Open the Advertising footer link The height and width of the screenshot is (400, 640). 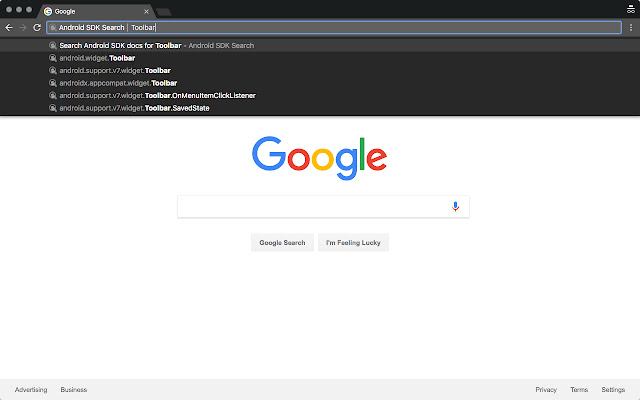(31, 390)
